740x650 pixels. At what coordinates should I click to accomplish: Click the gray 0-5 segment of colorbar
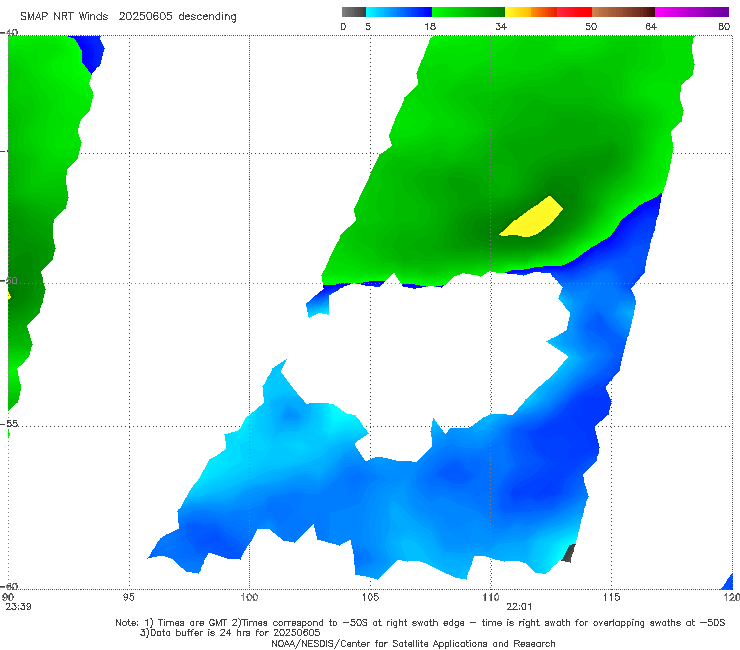pos(354,12)
